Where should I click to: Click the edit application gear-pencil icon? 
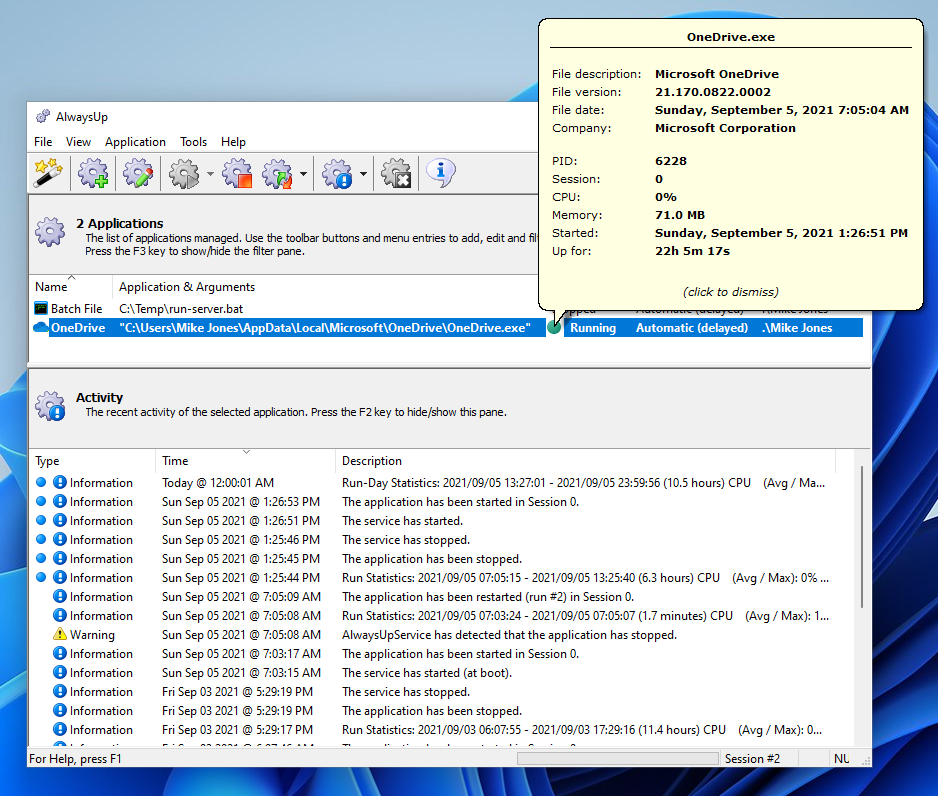pyautogui.click(x=138, y=173)
